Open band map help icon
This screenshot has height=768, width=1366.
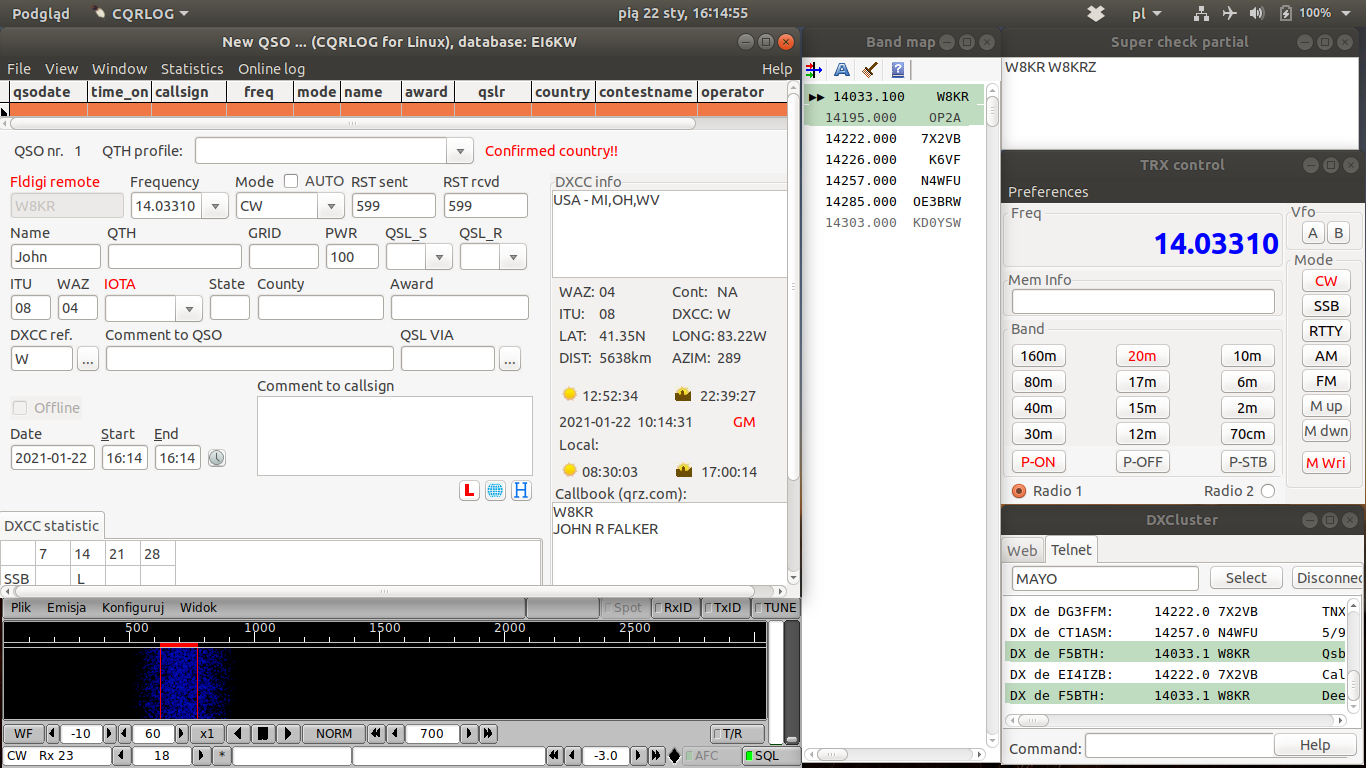(898, 69)
